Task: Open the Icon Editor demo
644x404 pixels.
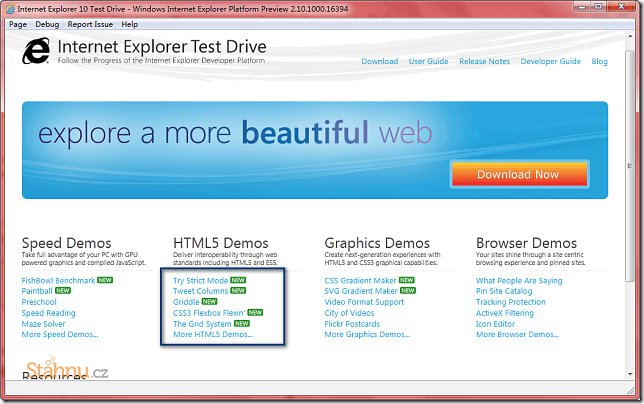Action: [495, 324]
